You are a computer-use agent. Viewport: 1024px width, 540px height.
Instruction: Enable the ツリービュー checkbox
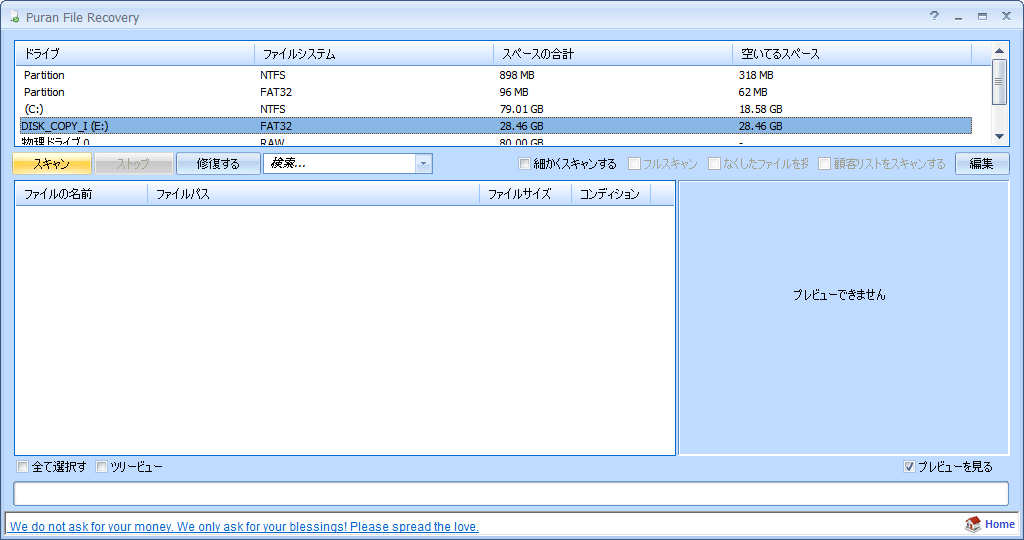coord(102,467)
